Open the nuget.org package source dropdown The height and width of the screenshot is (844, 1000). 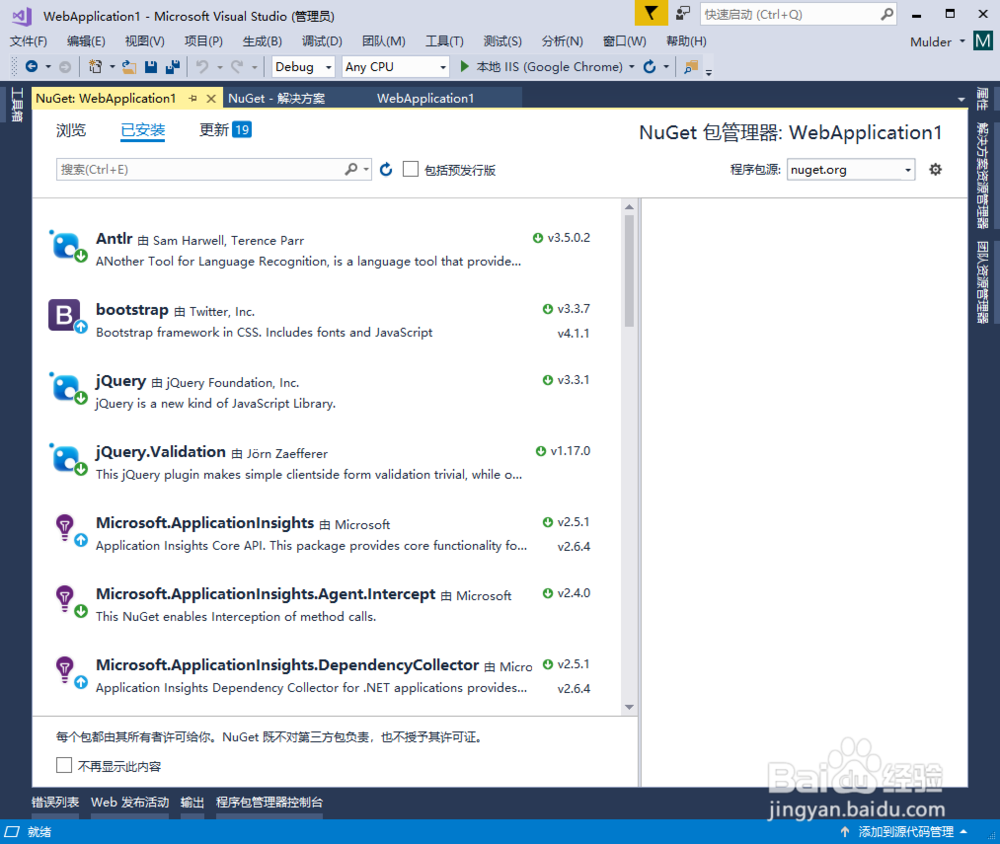point(850,169)
